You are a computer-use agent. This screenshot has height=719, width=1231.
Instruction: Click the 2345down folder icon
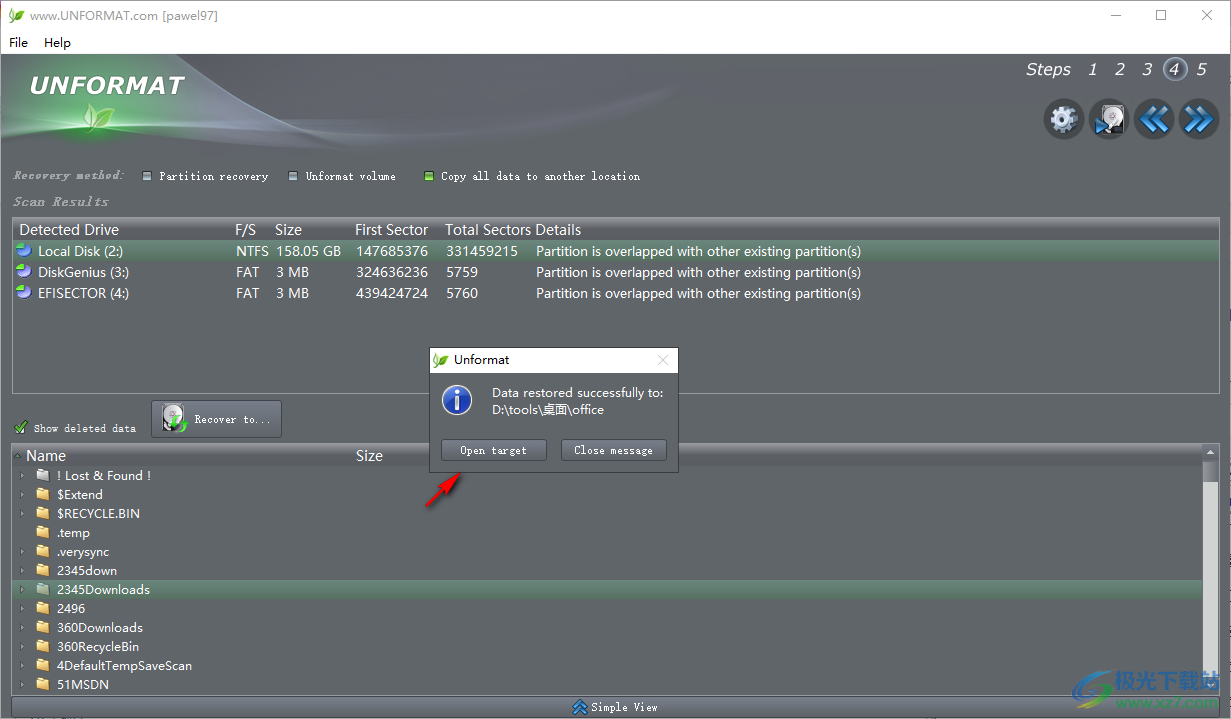pos(42,571)
